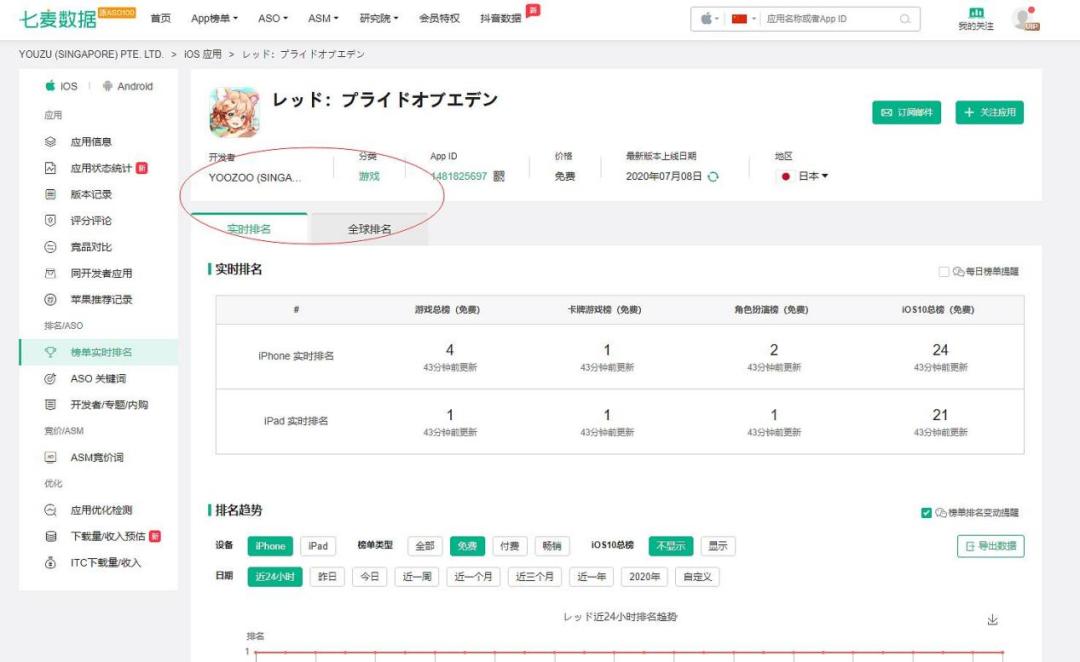This screenshot has width=1080, height=662.
Task: Switch platform to iOS with apple icon
Action: (61, 86)
